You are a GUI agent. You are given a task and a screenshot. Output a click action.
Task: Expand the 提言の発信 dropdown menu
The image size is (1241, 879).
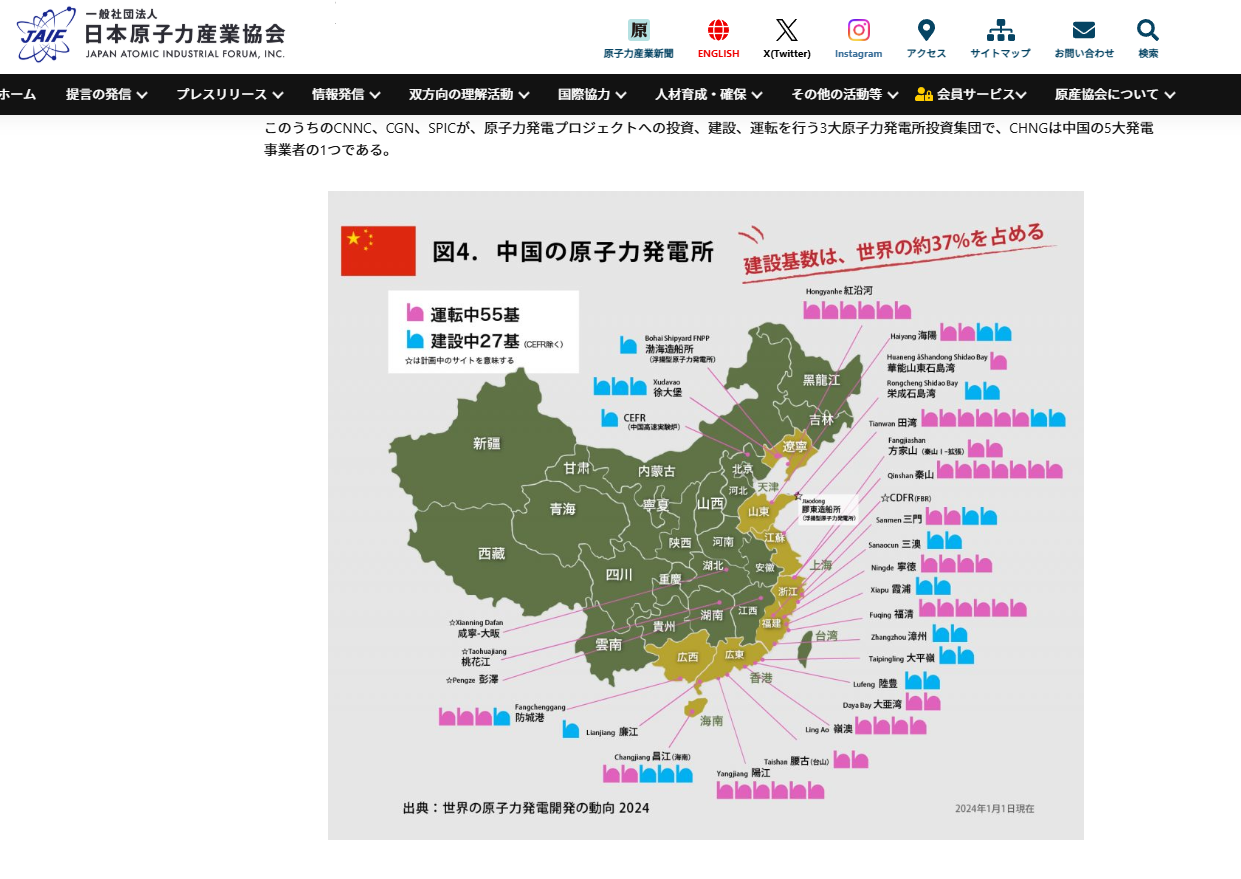tap(107, 95)
